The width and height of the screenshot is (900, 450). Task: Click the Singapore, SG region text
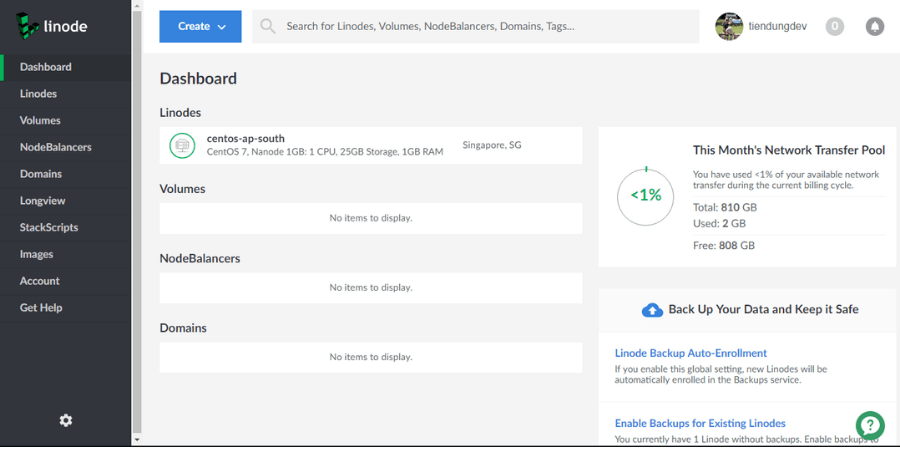pos(492,145)
